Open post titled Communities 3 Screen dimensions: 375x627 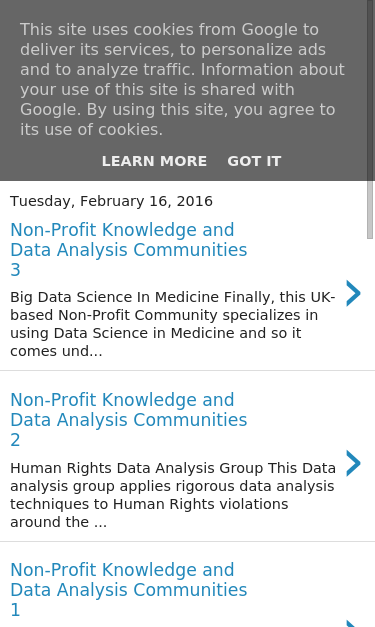[128, 250]
